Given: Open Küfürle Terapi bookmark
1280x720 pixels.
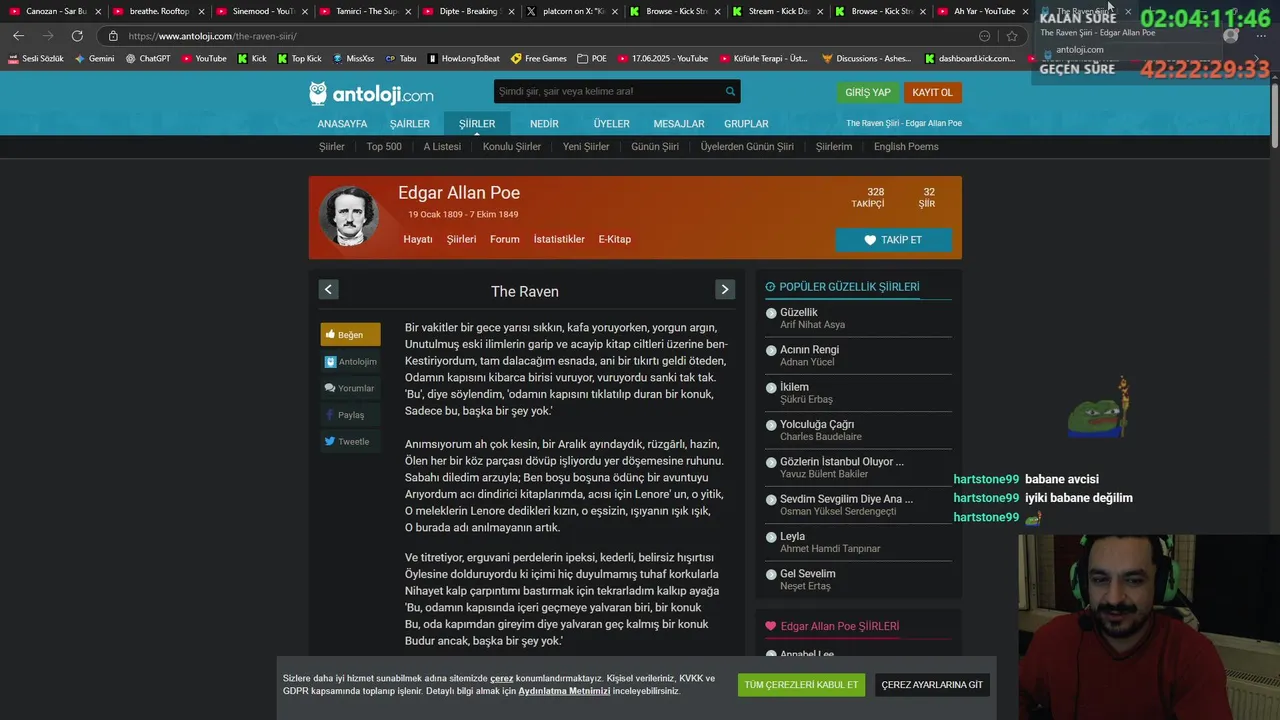Looking at the screenshot, I should [763, 59].
